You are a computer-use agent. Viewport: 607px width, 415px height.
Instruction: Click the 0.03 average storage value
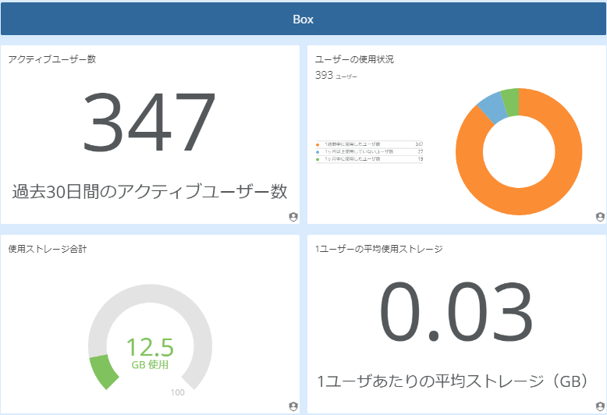tap(456, 314)
